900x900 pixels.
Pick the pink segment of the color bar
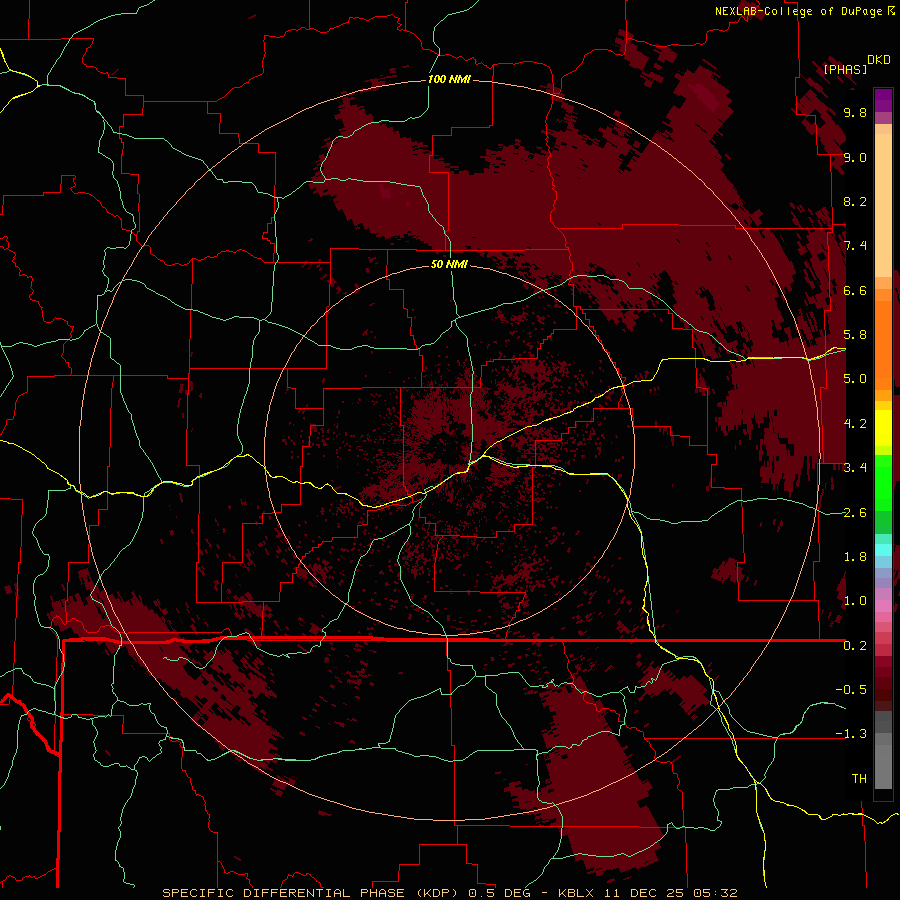[x=883, y=606]
